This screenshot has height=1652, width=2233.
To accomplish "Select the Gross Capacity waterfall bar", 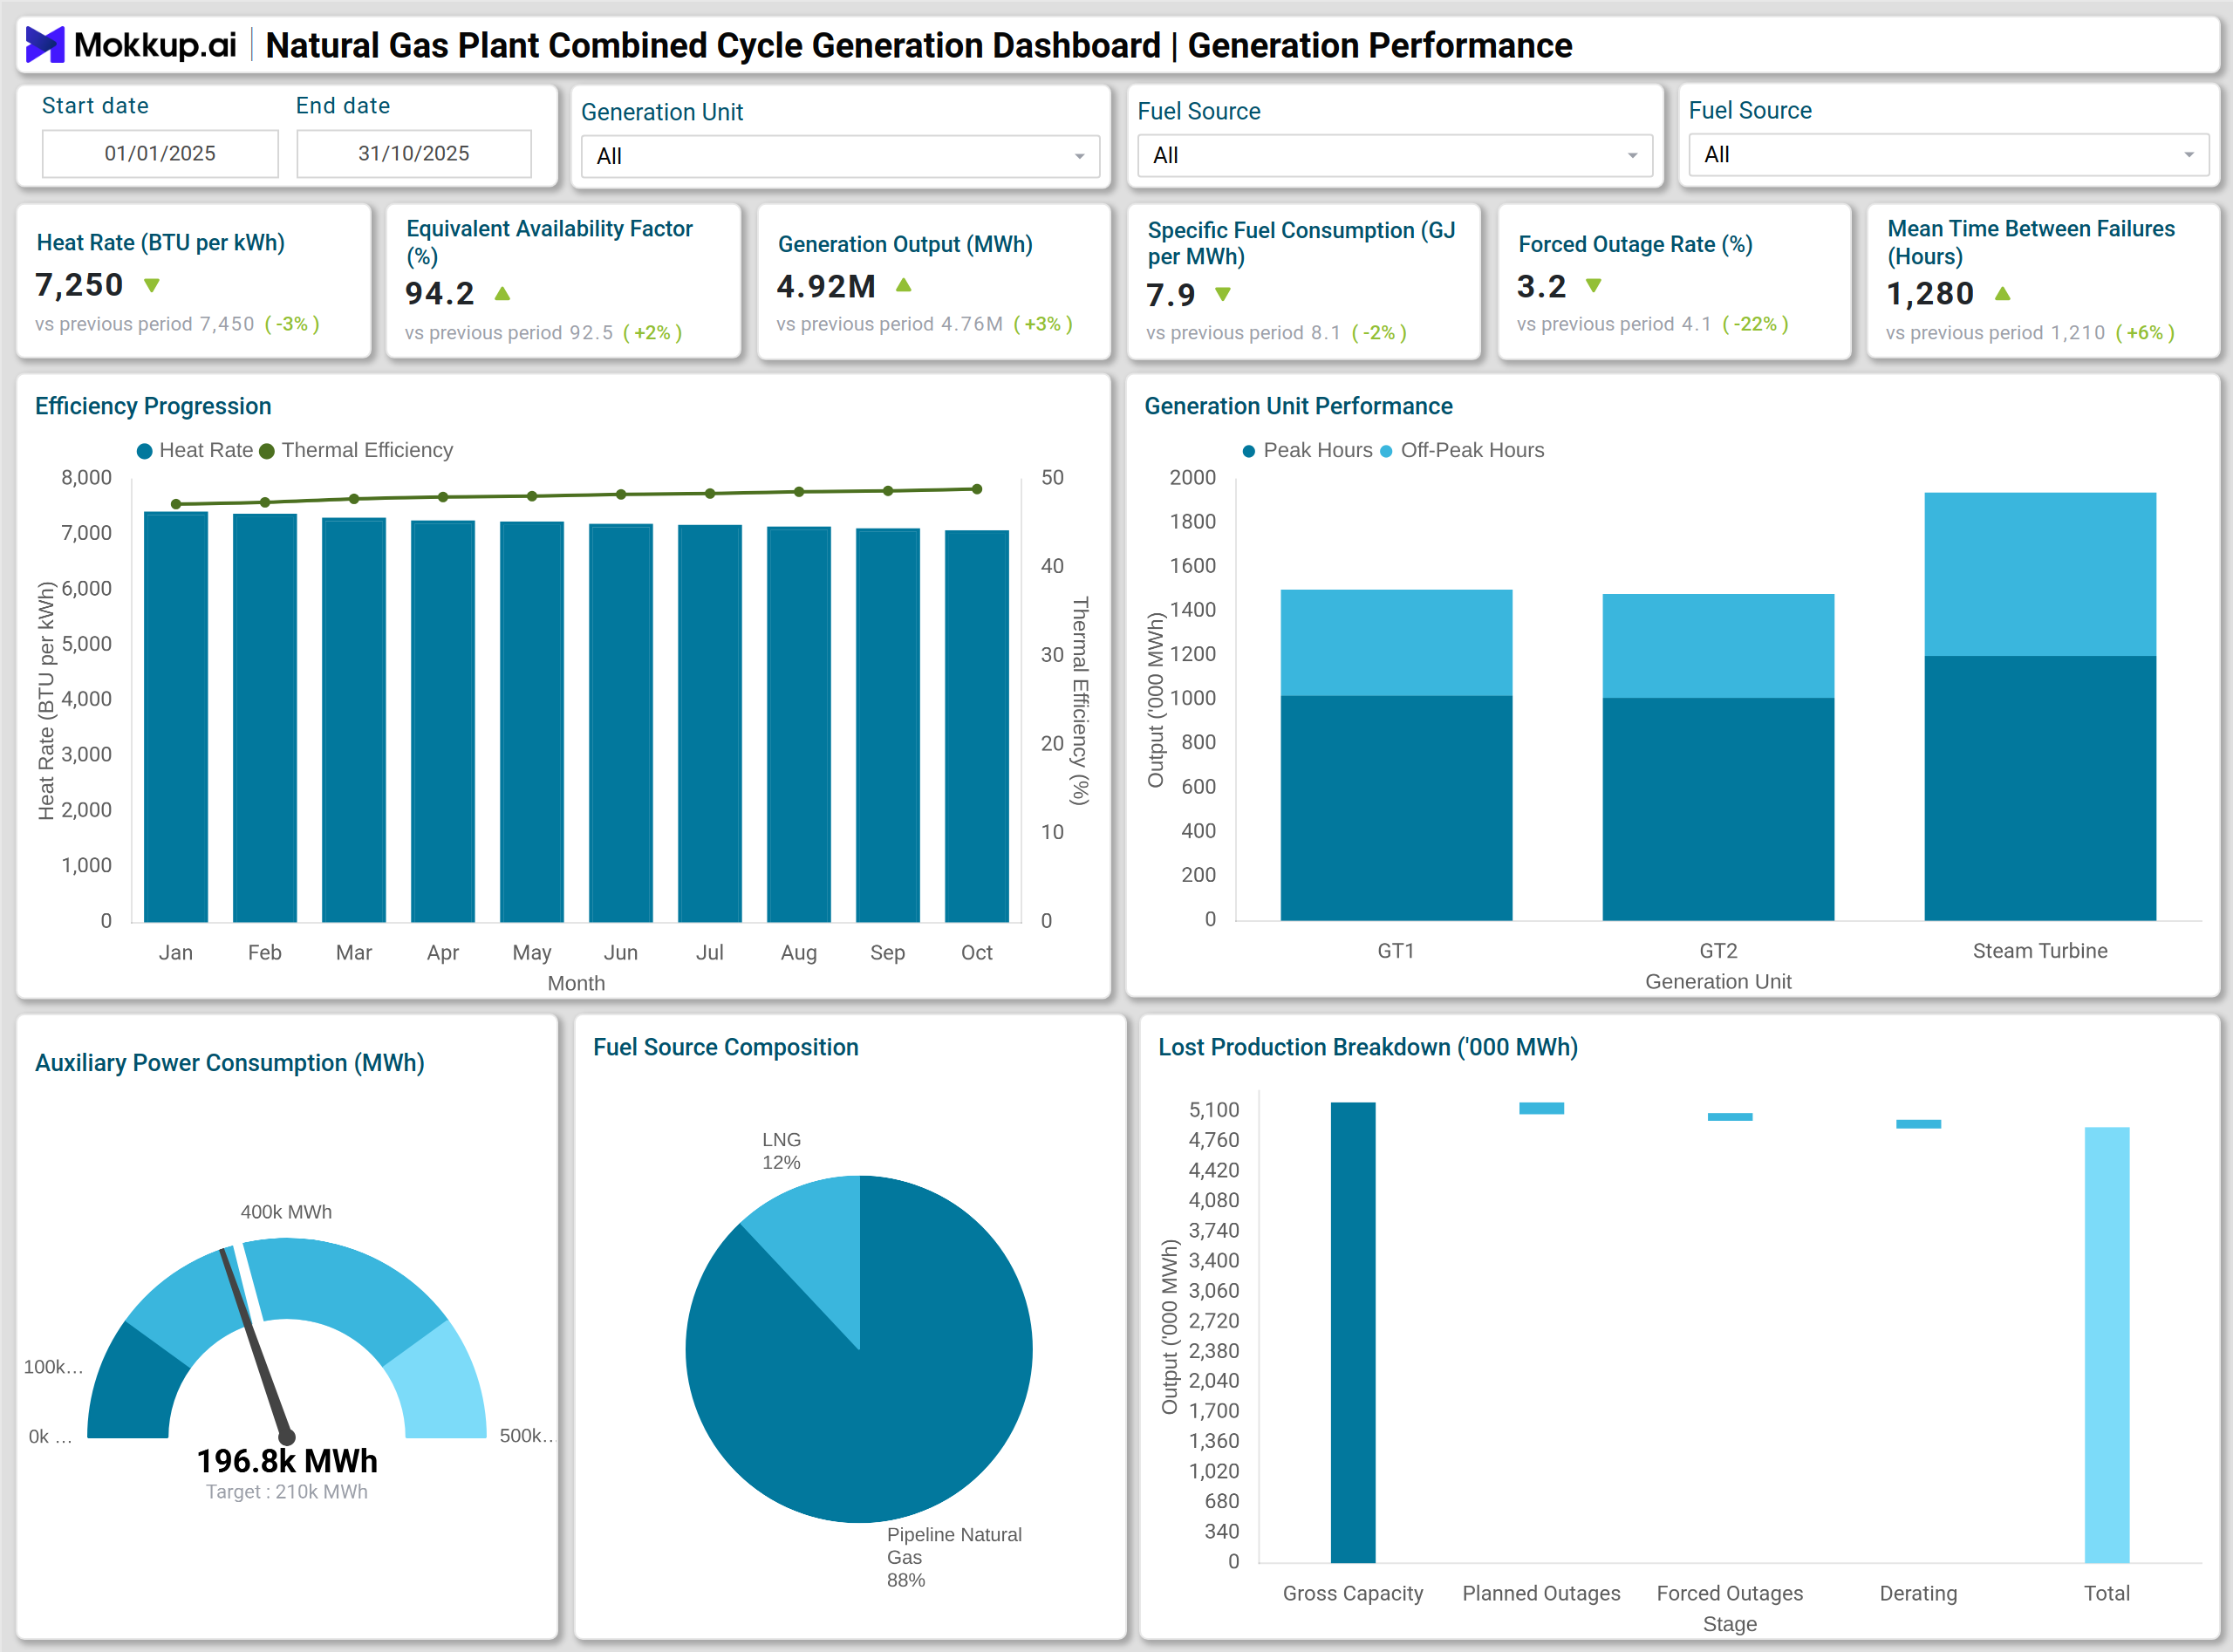I will (x=1353, y=1332).
